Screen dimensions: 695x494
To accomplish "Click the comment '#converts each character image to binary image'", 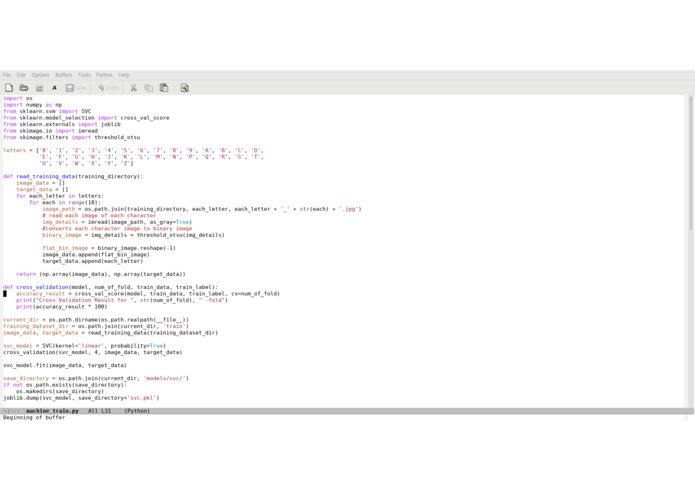I will pos(117,229).
